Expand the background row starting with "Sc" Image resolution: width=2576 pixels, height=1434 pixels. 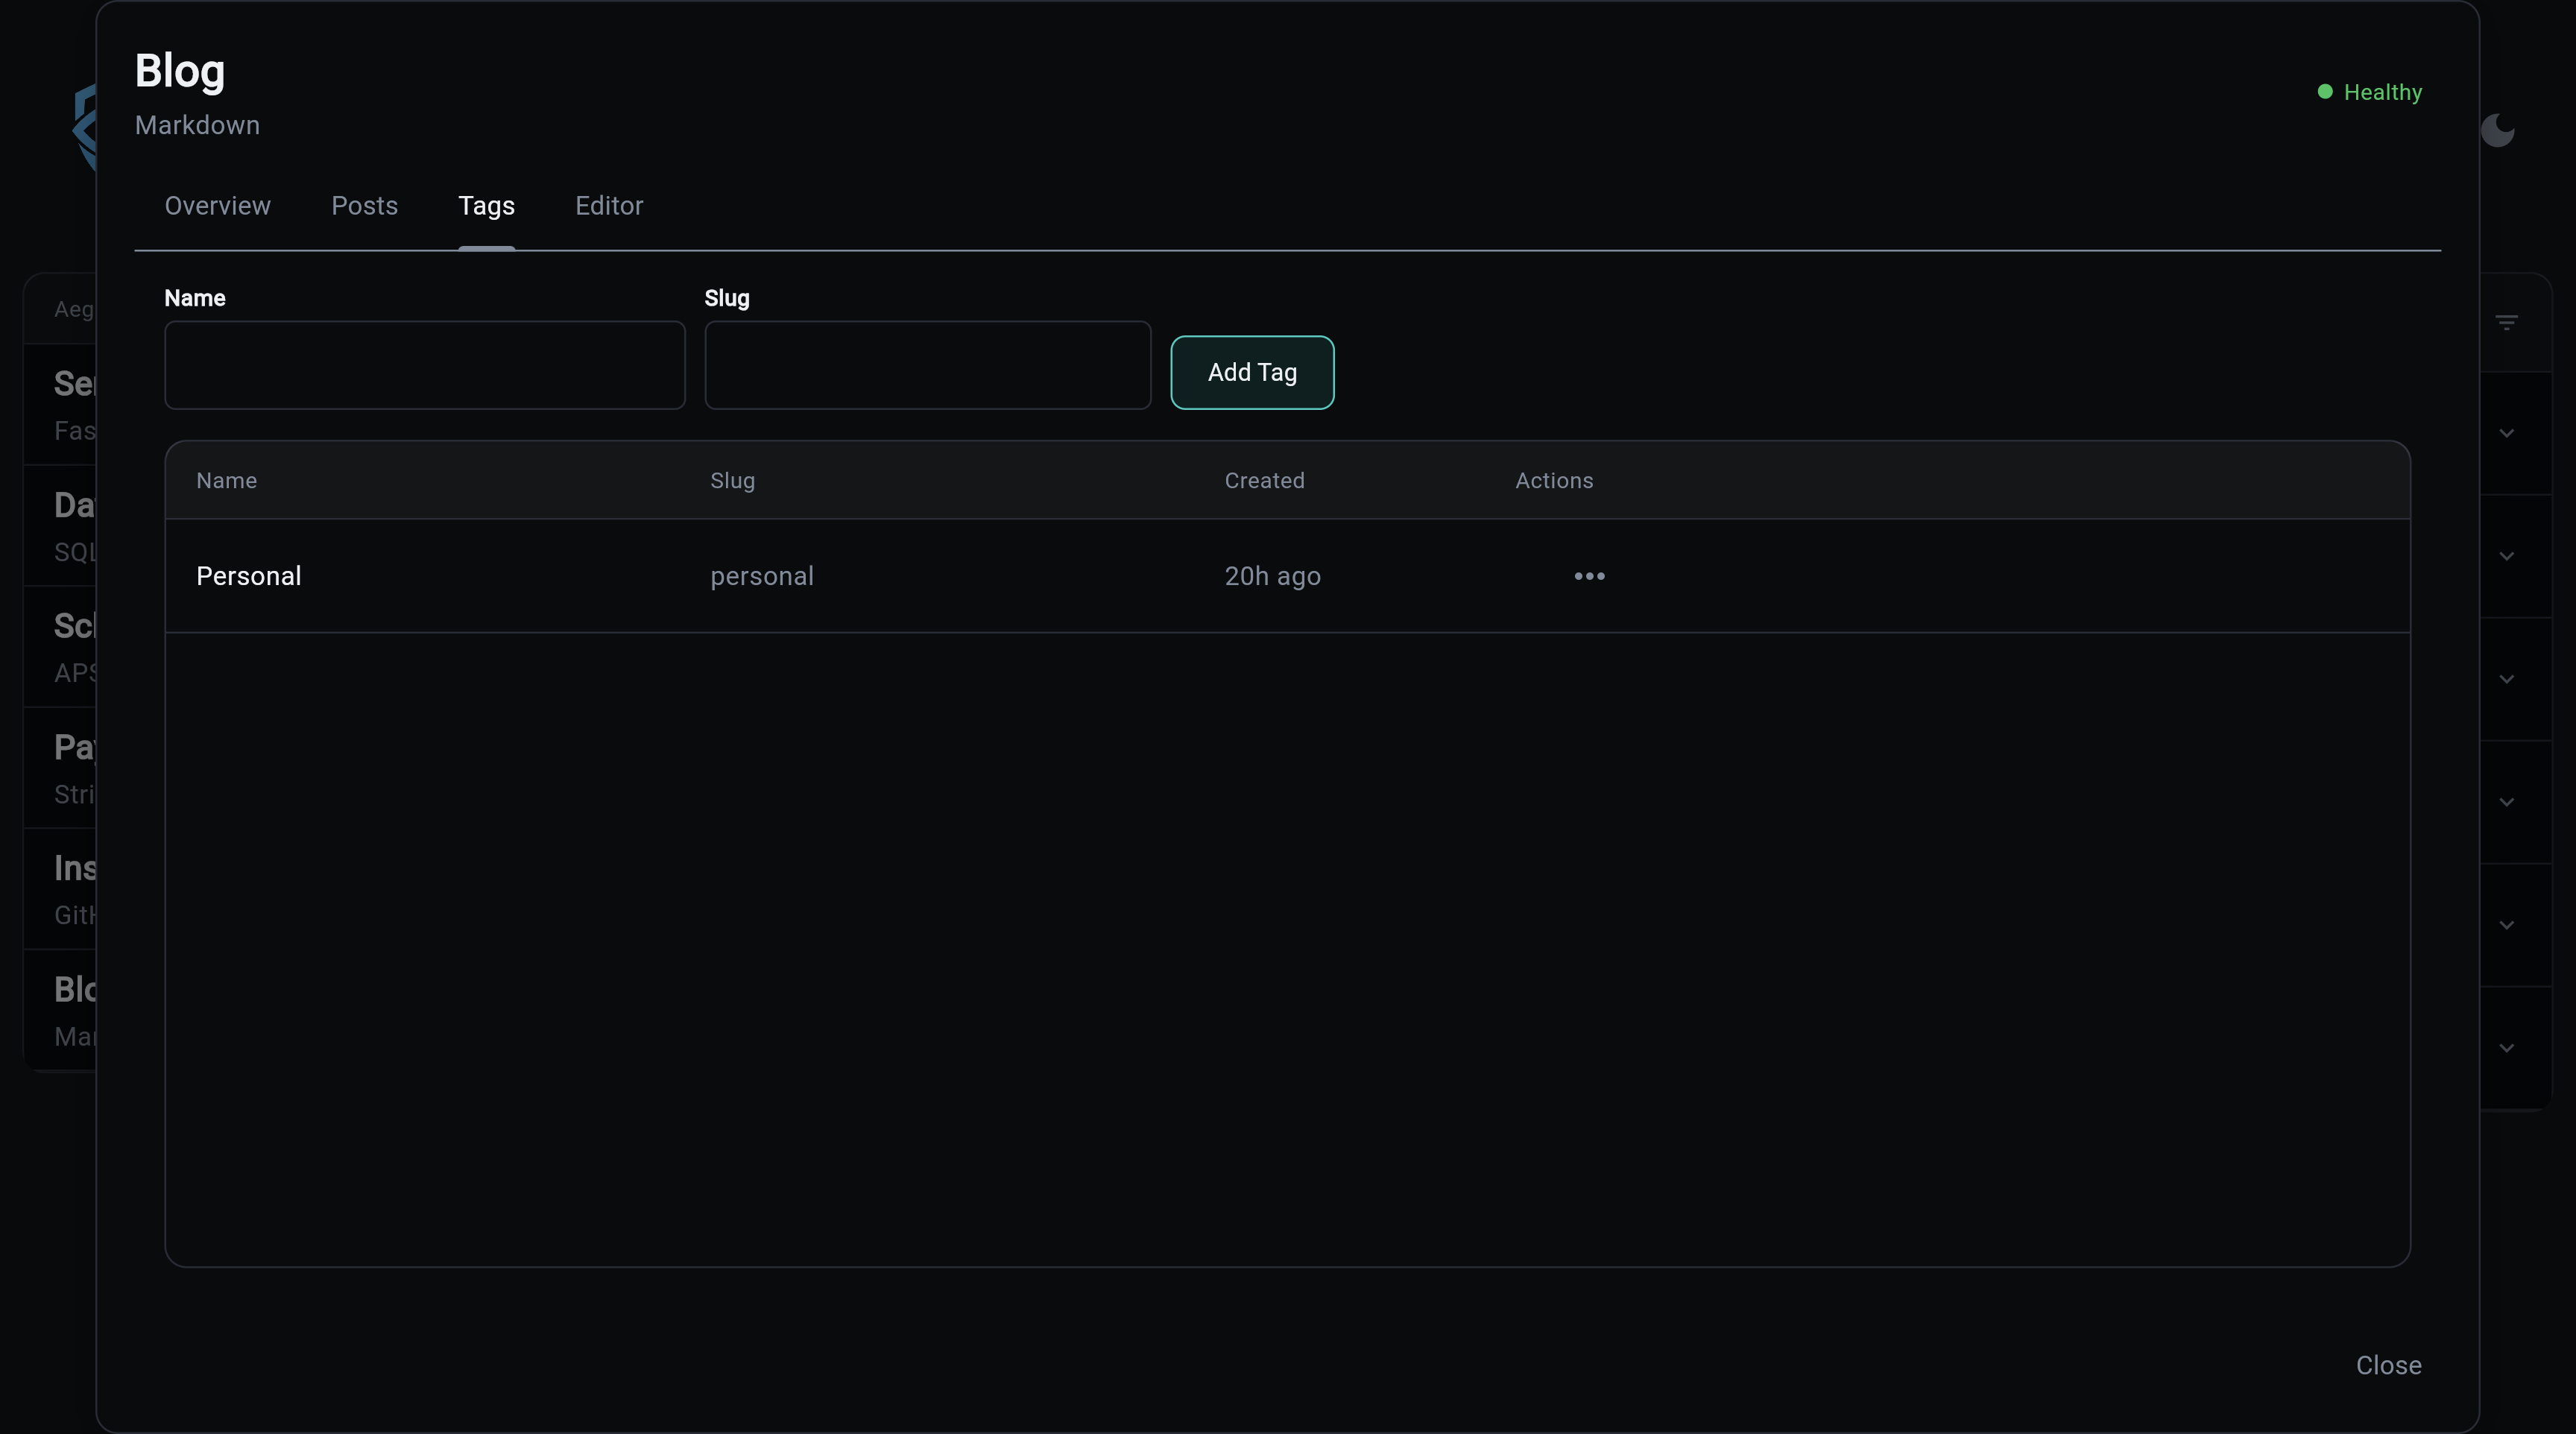point(2506,679)
